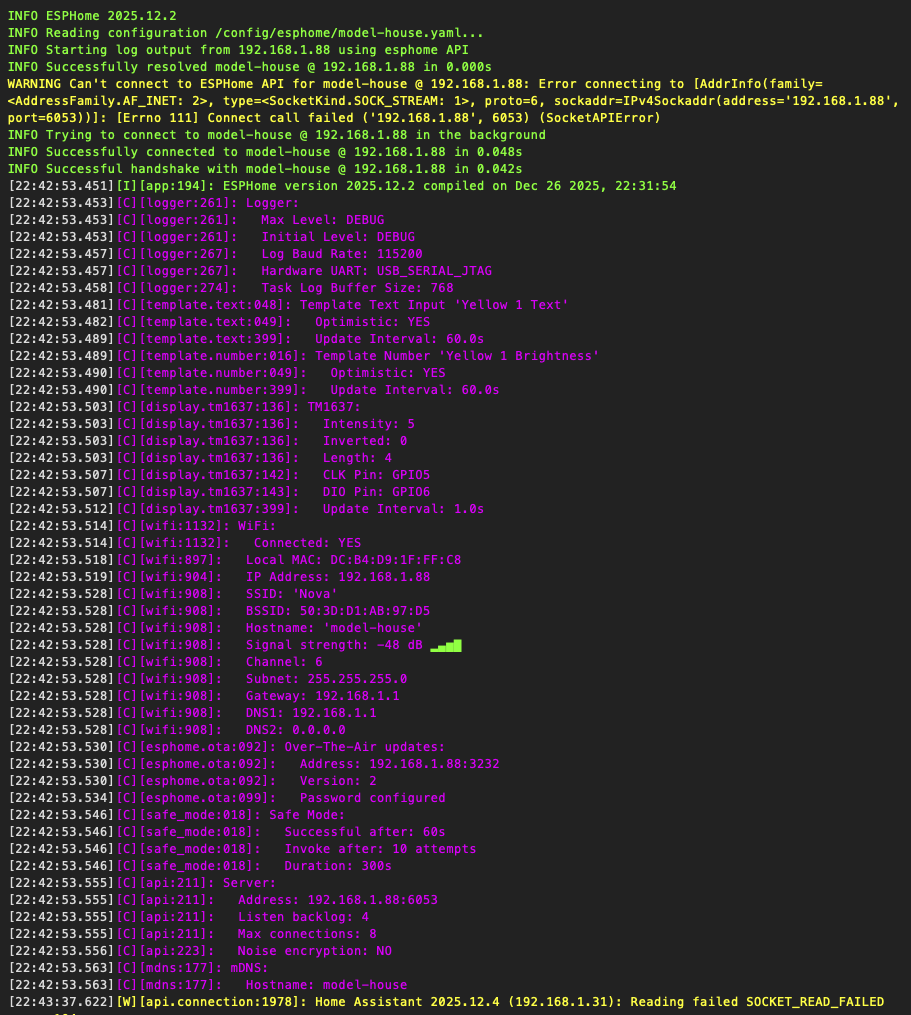
Task: Click the 'Hardware UART: USB_SERIAL_JTAG' entry
Action: coord(376,271)
